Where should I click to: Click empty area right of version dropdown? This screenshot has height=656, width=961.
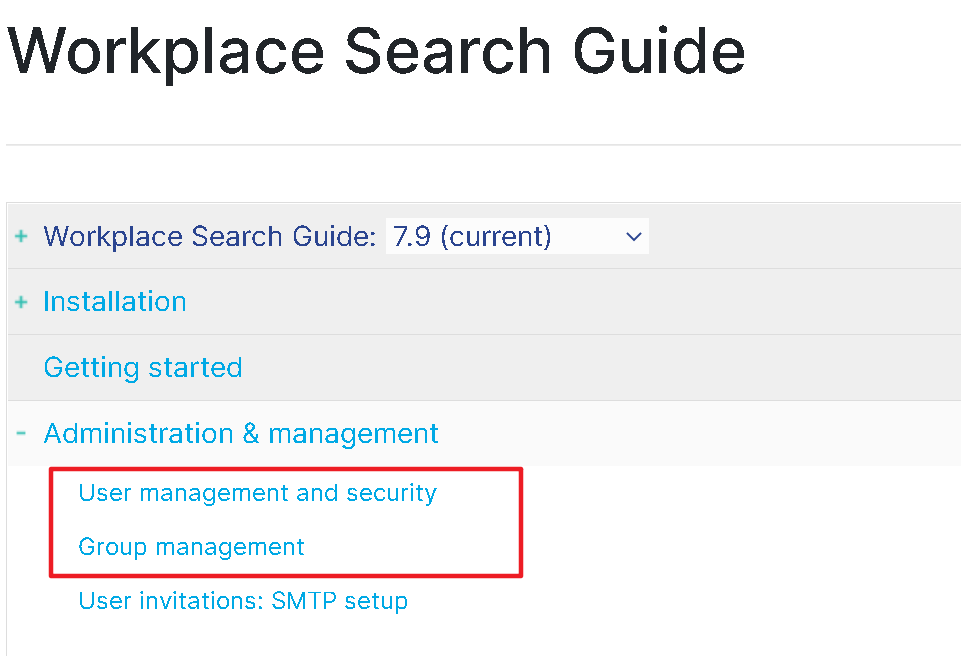click(800, 237)
